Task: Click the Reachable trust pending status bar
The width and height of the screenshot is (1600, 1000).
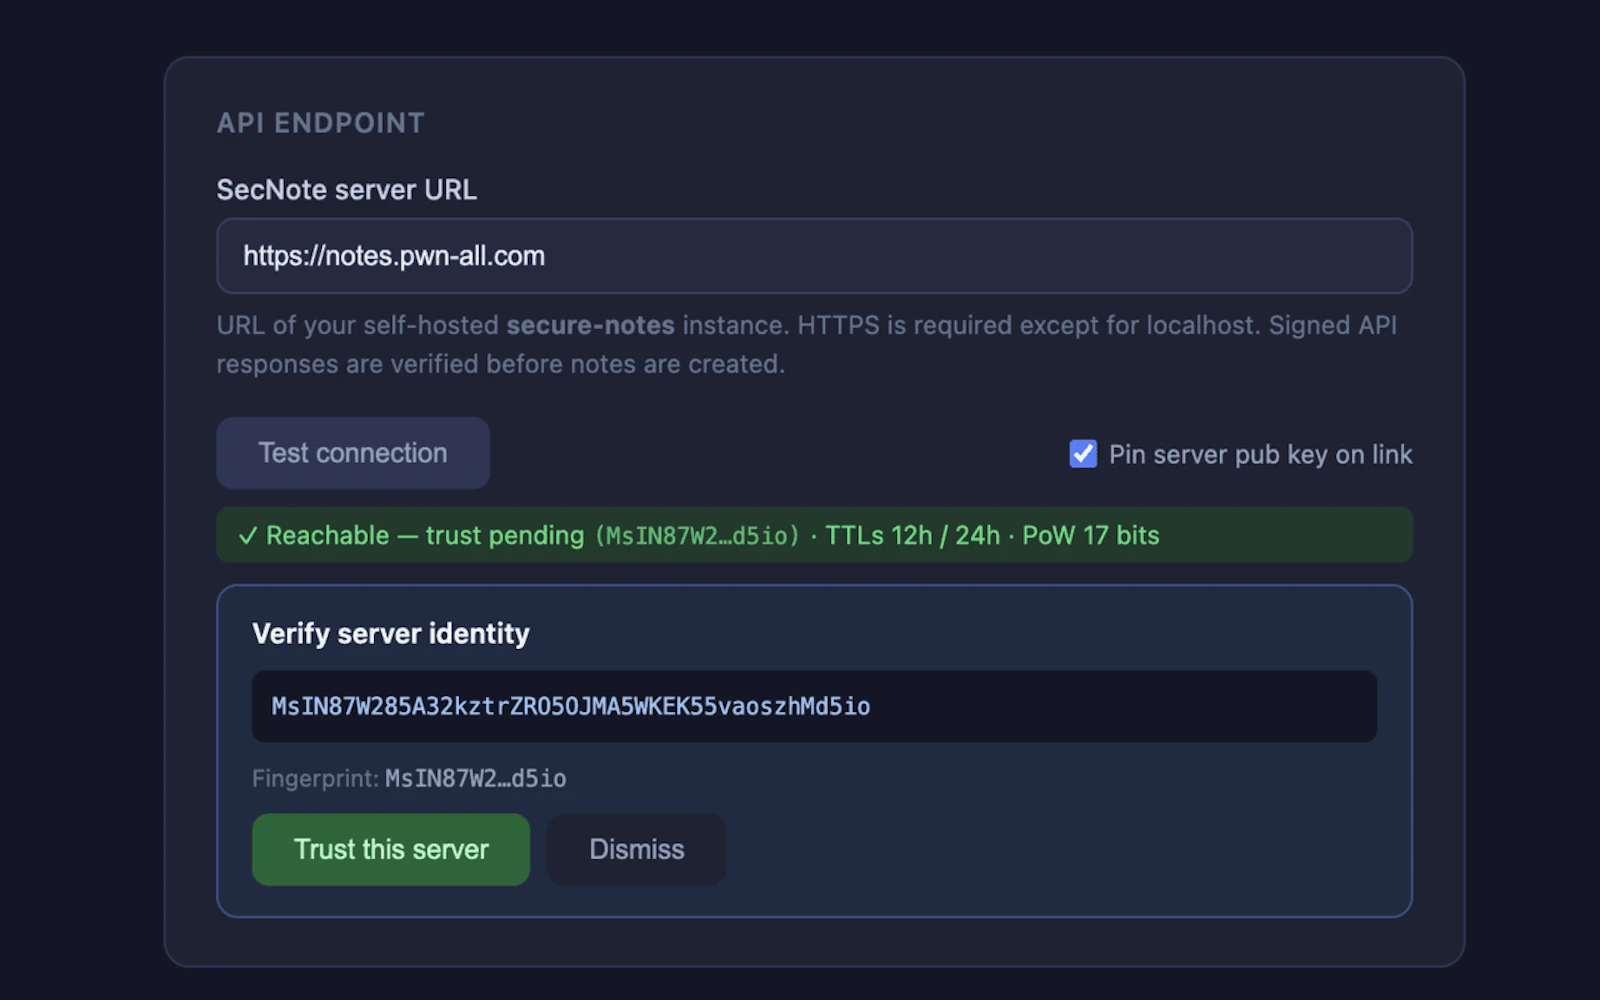Action: [x=814, y=535]
